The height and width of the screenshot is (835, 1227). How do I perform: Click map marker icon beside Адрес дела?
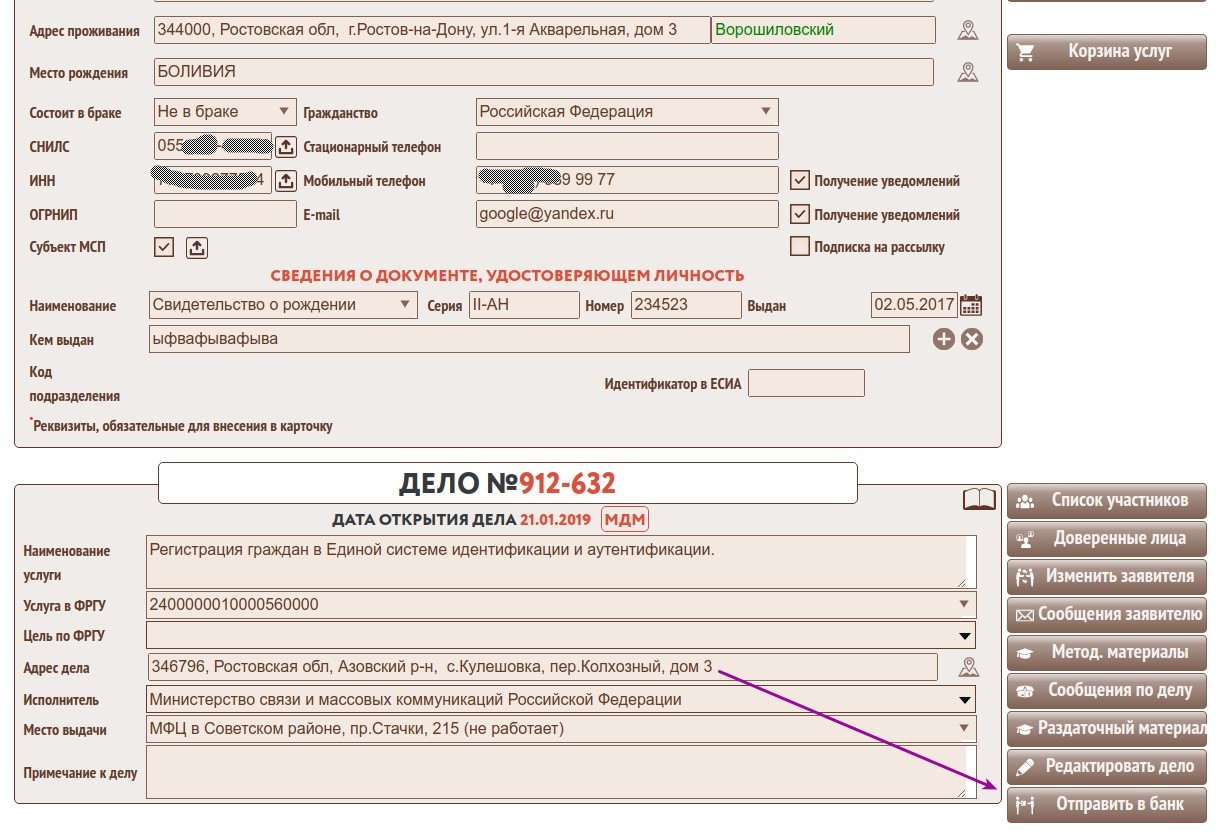click(967, 667)
